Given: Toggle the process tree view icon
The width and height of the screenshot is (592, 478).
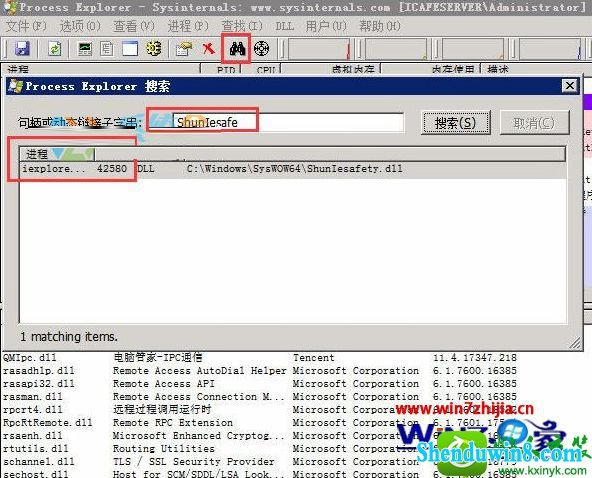Looking at the screenshot, I should [x=107, y=49].
